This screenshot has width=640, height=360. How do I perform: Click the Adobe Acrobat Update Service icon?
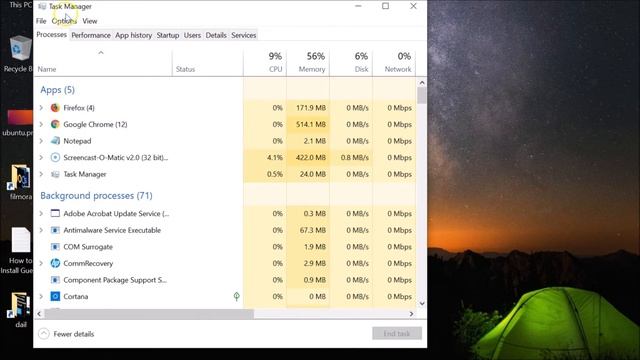coord(55,213)
